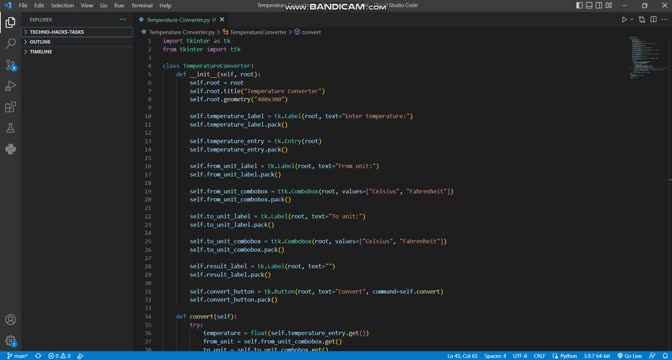Toggle the primary side bar layout button
This screenshot has height=360, width=672.
coord(579,6)
